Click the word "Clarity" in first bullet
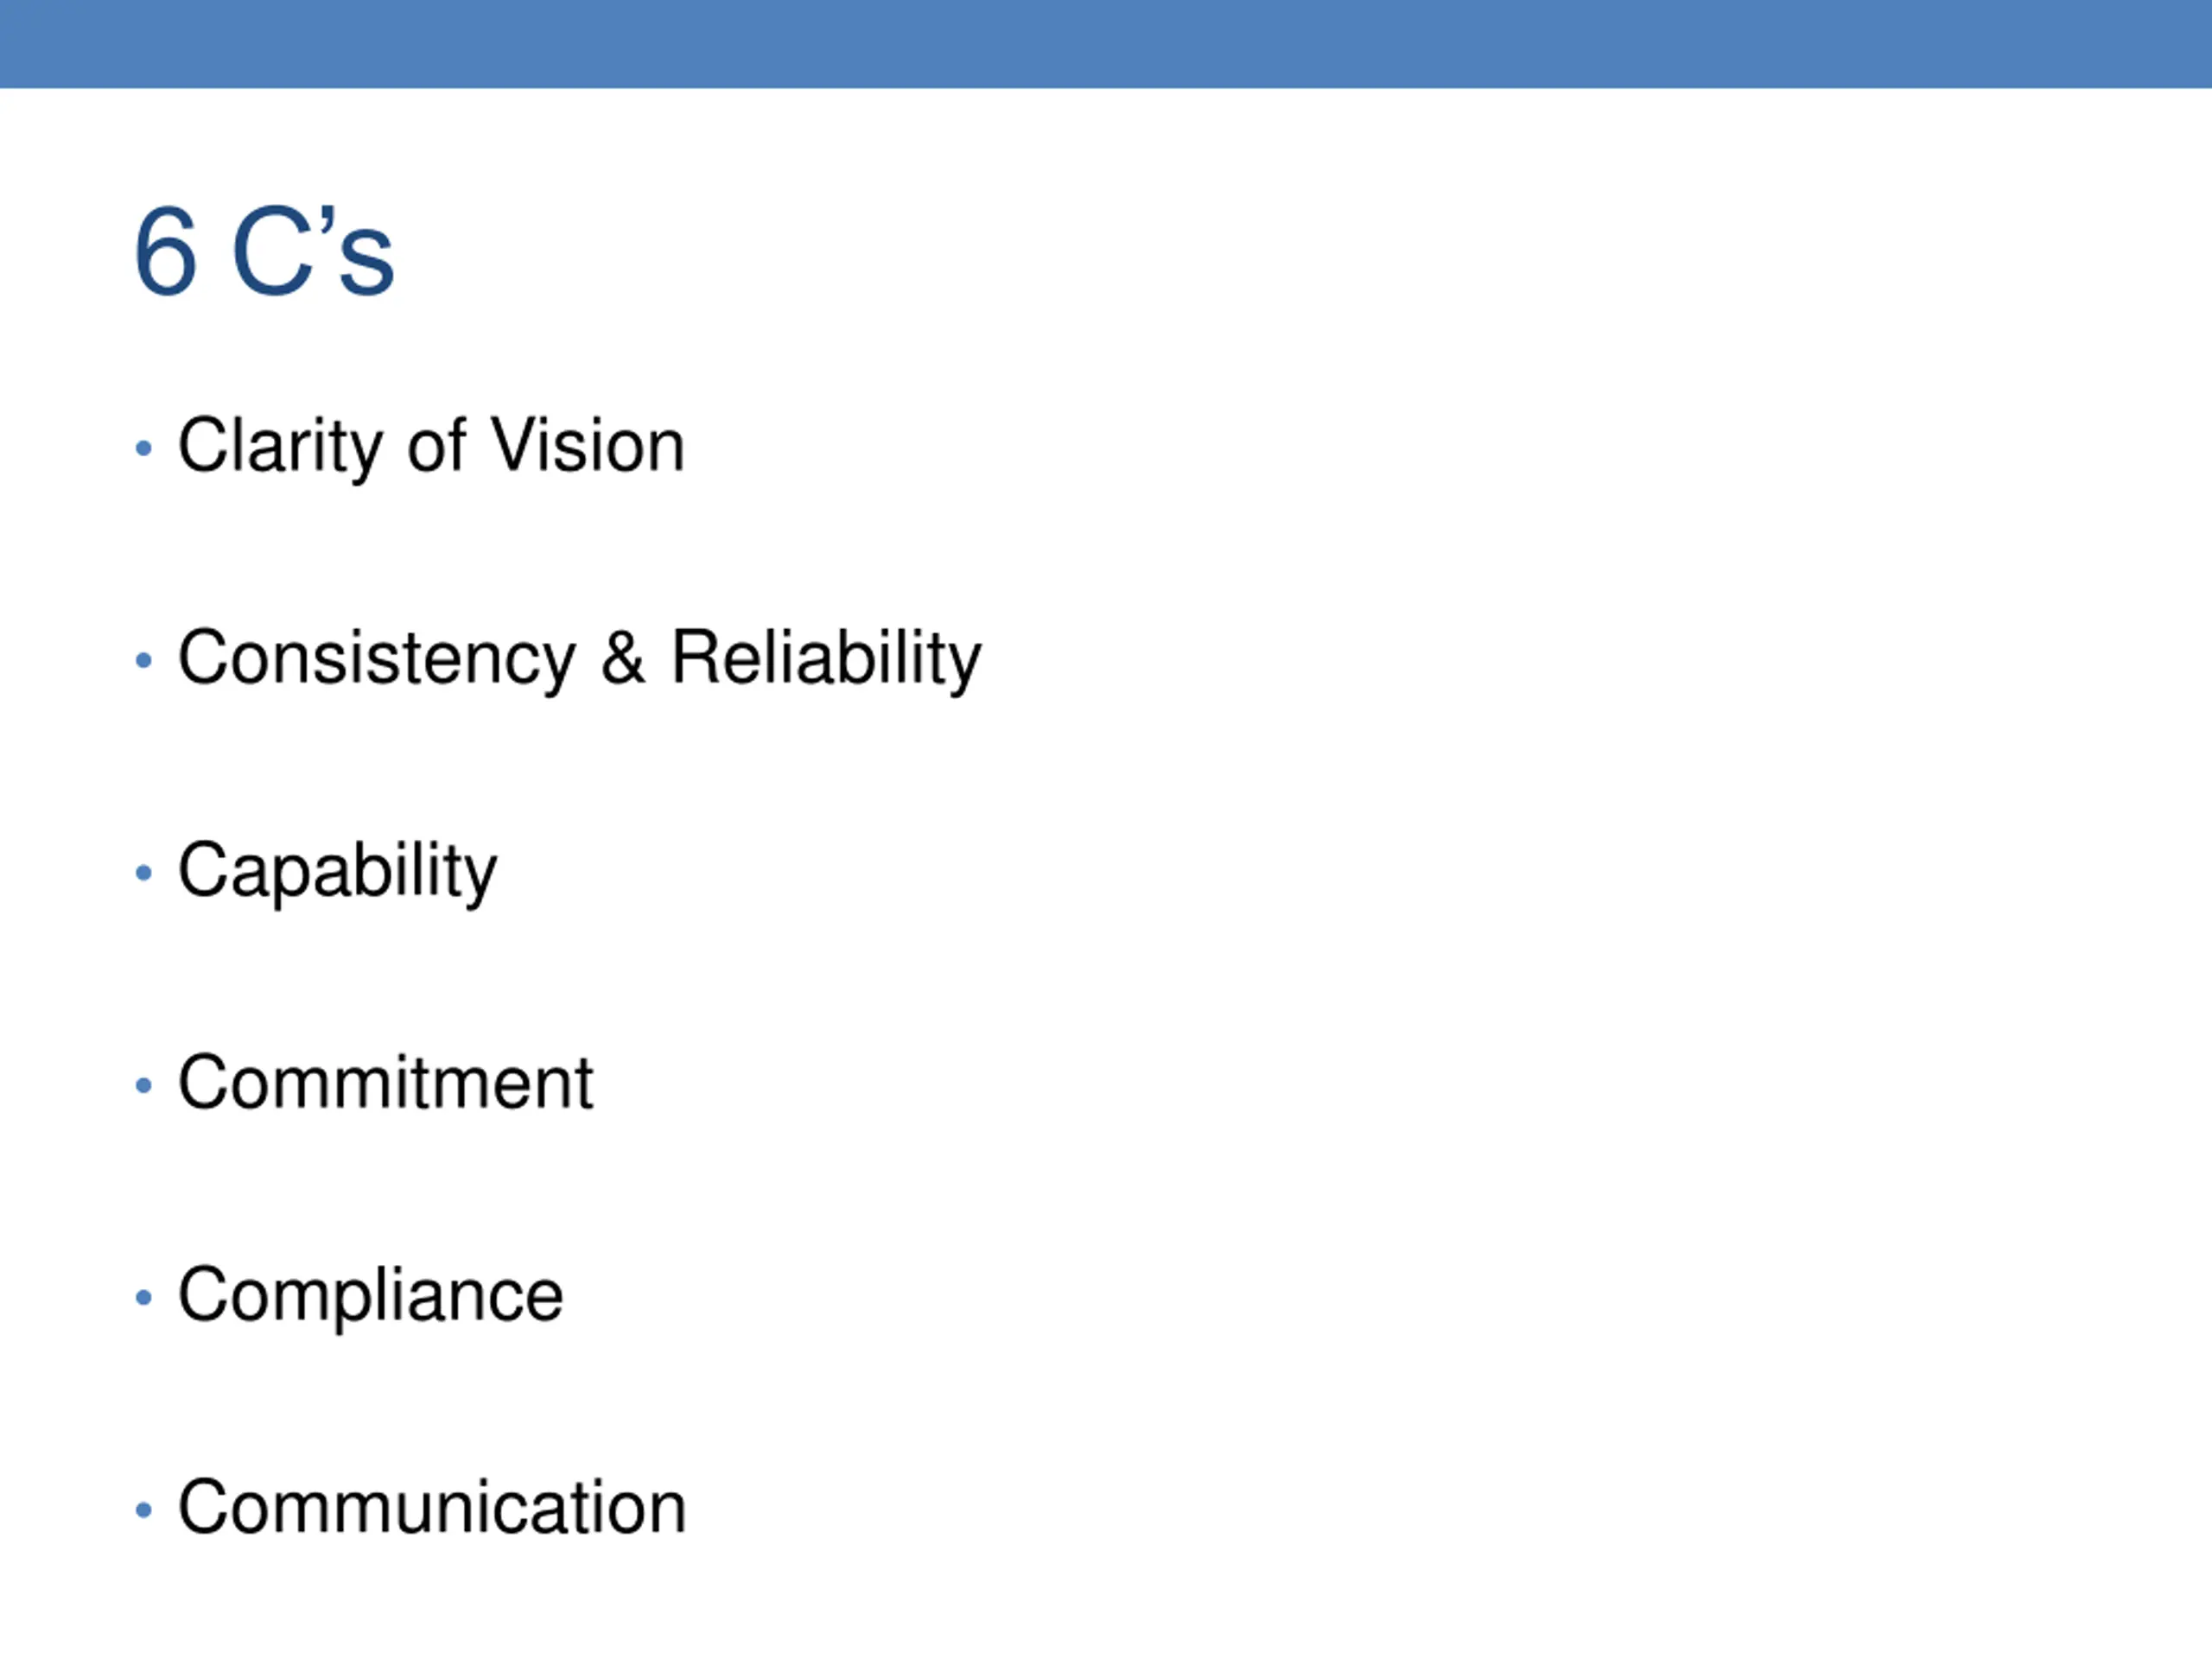The image size is (2212, 1659). pos(280,446)
